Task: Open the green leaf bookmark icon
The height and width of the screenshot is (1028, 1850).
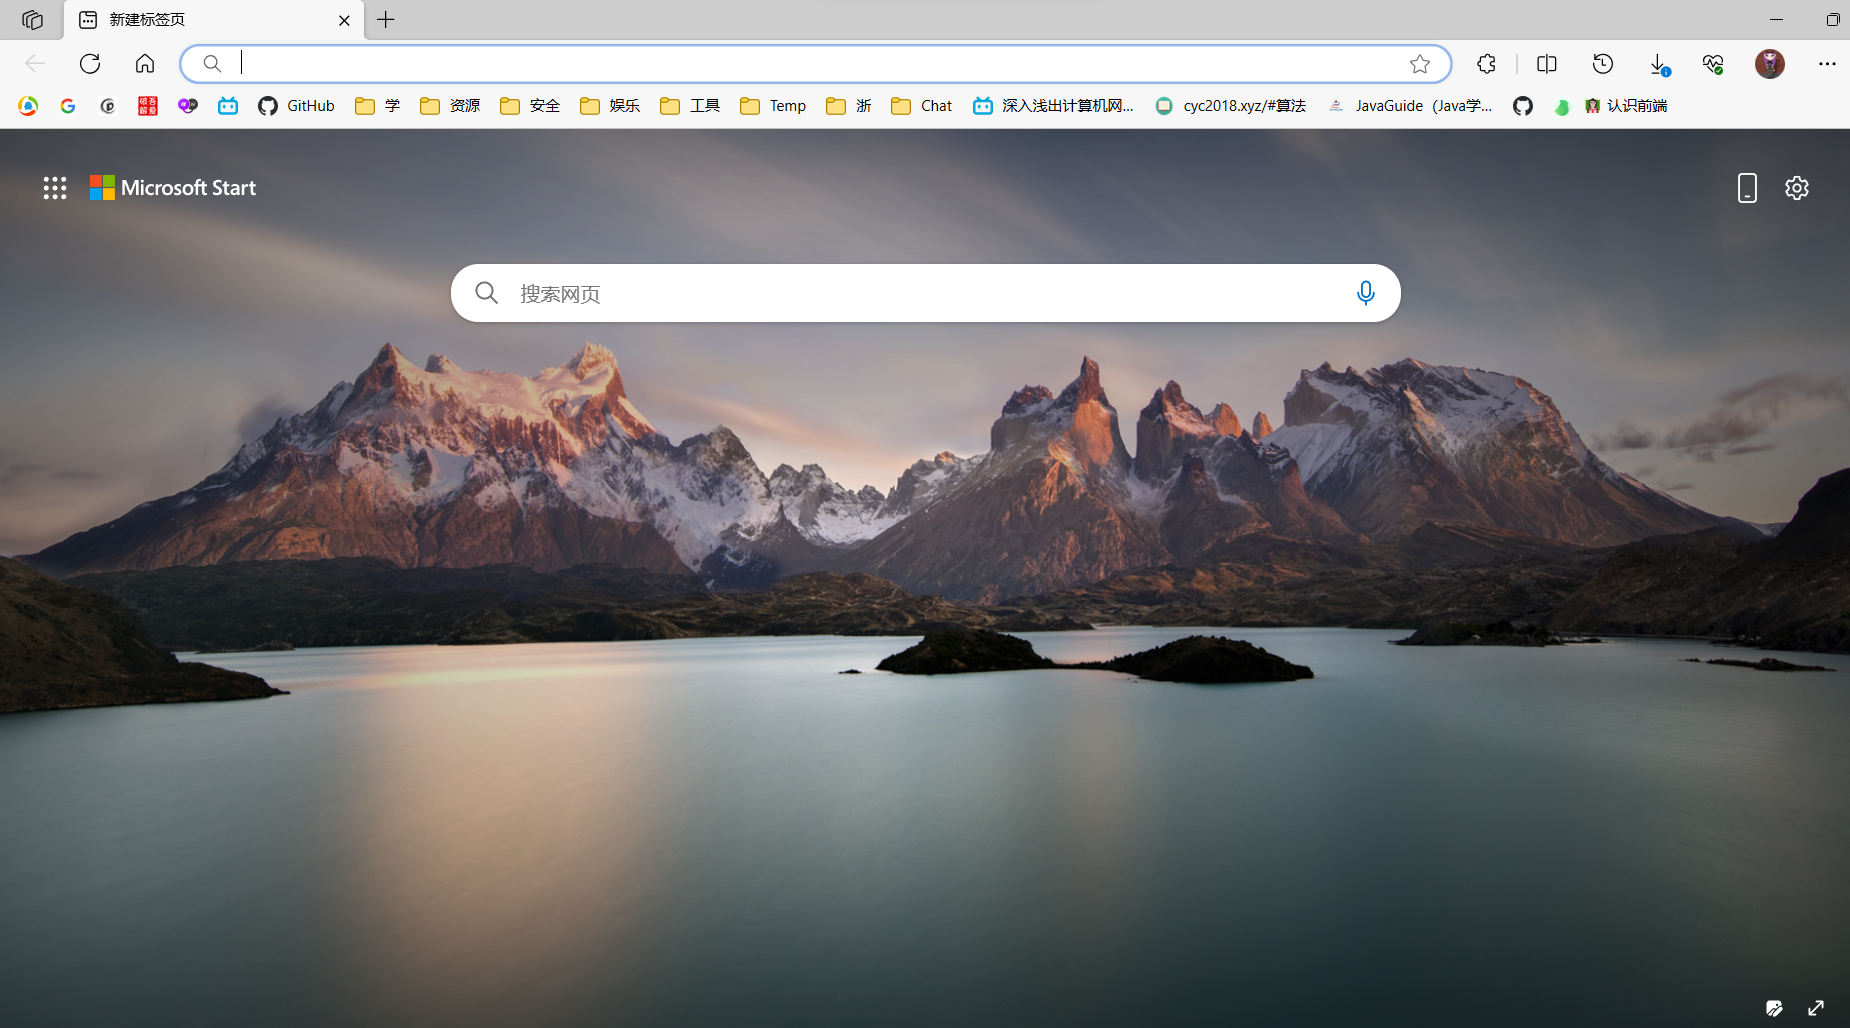Action: tap(1562, 106)
